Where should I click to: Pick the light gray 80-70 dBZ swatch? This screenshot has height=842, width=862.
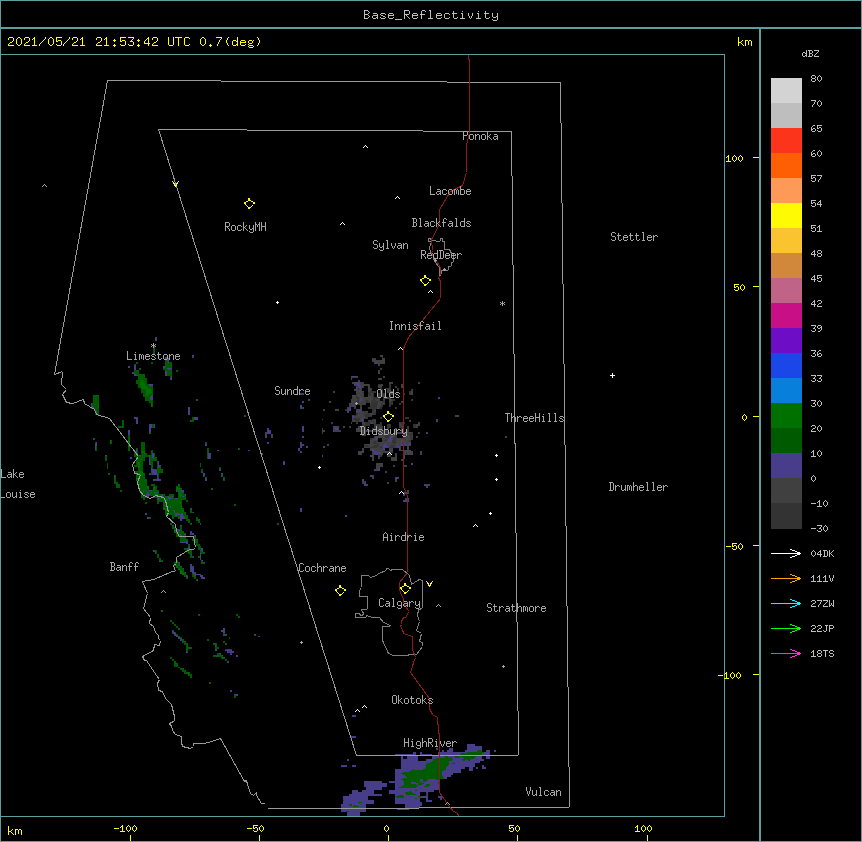[x=786, y=91]
